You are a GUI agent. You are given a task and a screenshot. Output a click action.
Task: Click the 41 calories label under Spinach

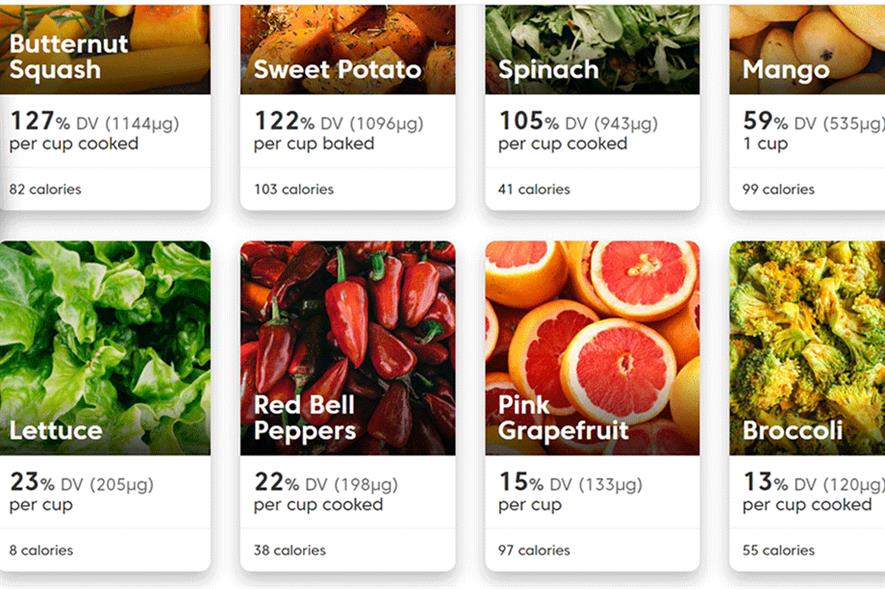[534, 189]
